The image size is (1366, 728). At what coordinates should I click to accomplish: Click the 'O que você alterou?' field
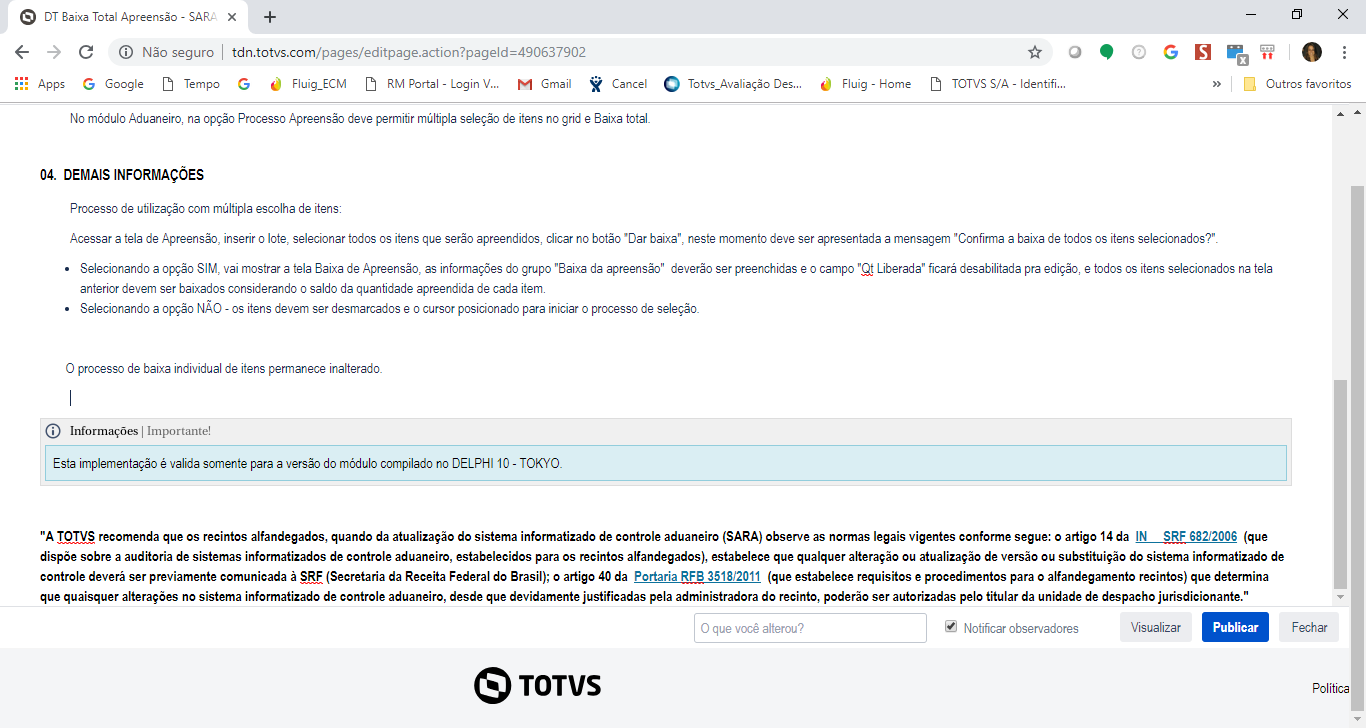tap(810, 628)
